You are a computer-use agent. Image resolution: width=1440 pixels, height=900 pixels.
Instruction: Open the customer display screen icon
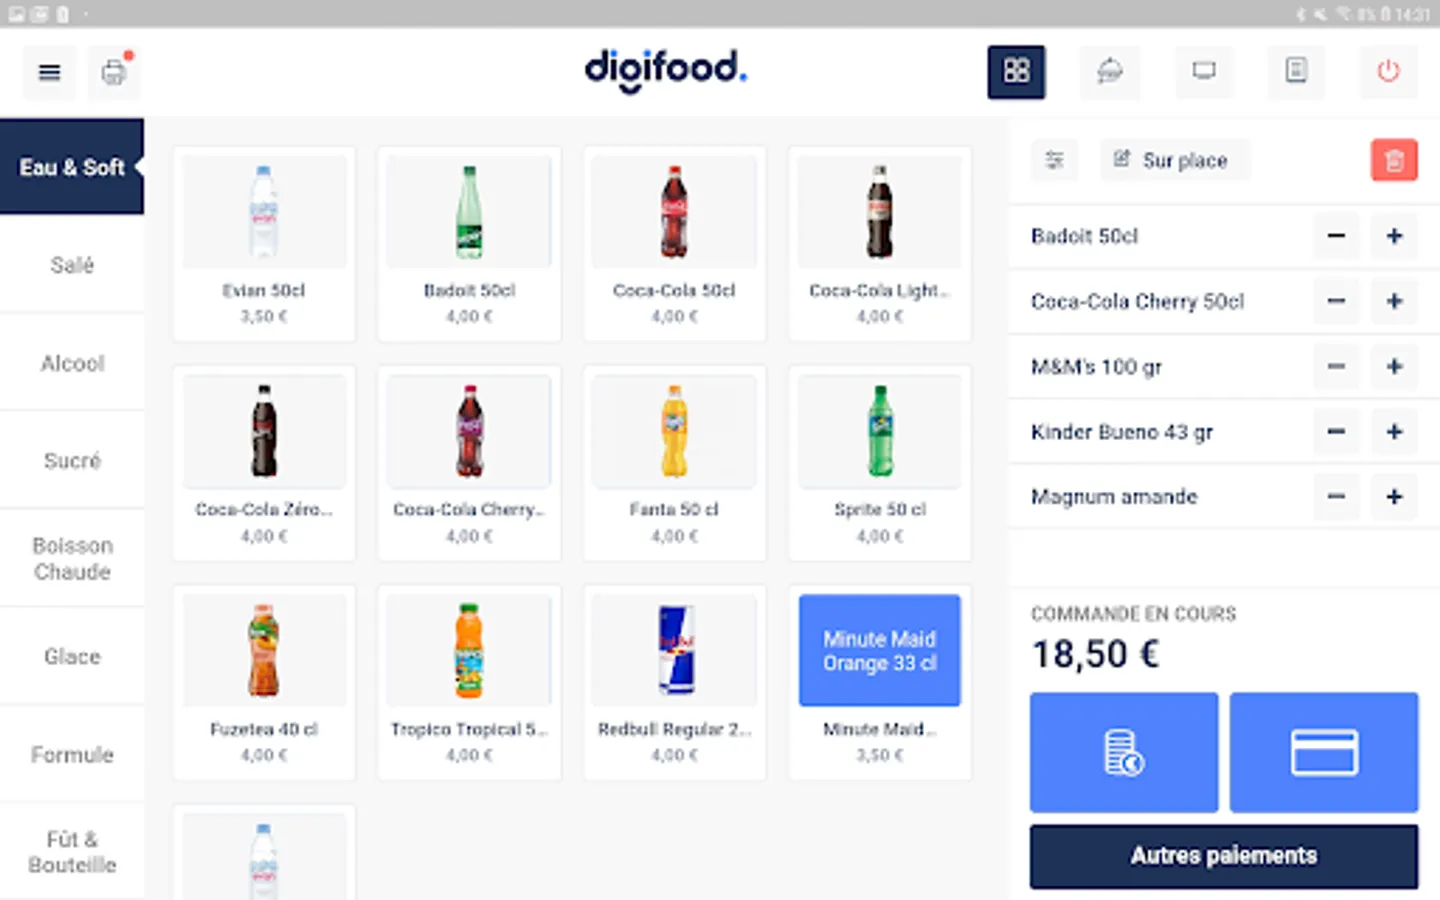pyautogui.click(x=1204, y=71)
